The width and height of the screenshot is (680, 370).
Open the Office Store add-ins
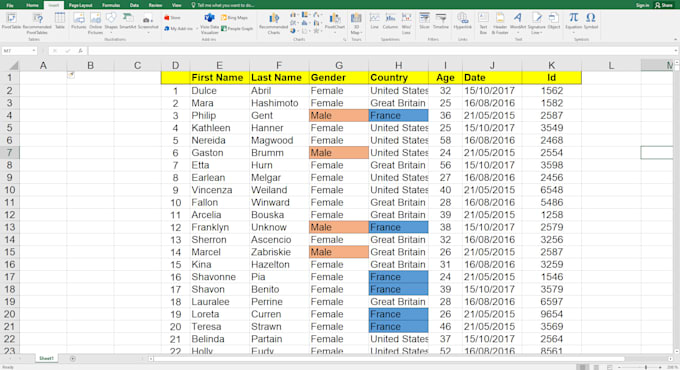coord(172,18)
